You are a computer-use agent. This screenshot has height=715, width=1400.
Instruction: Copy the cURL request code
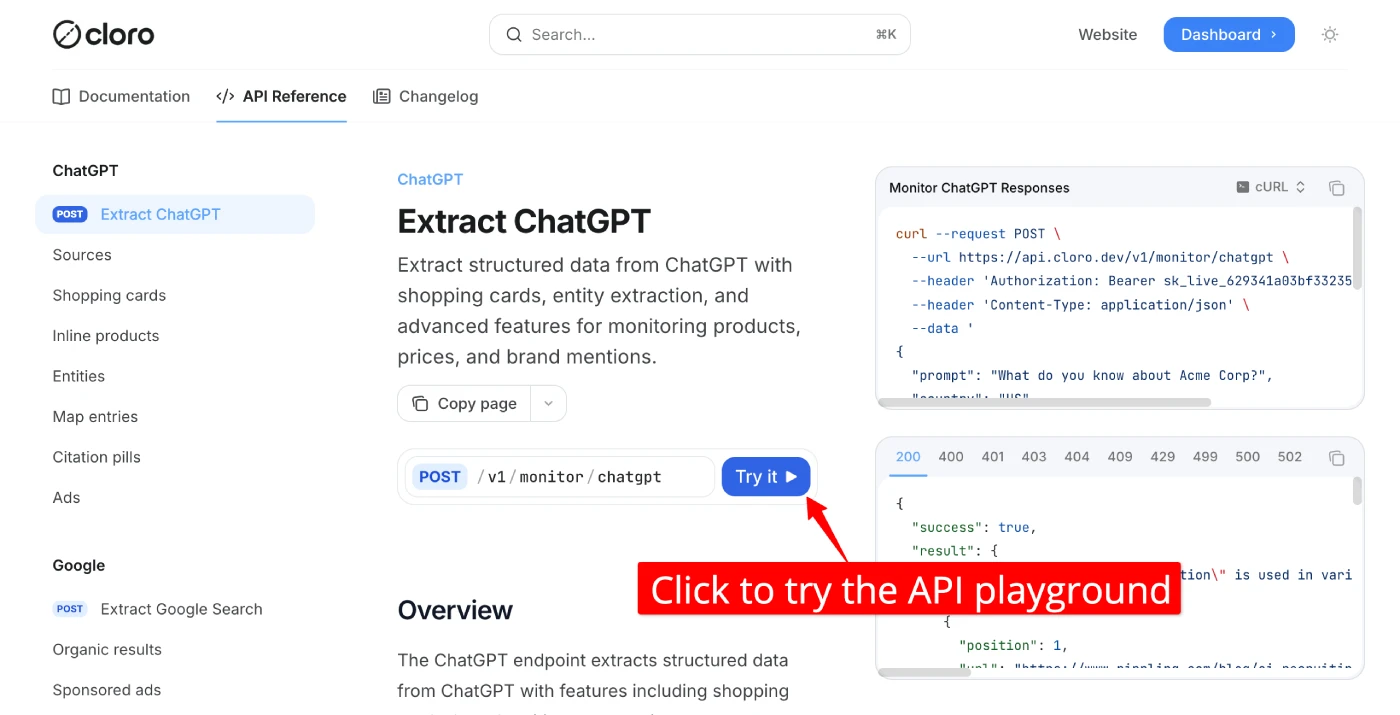[x=1336, y=188]
